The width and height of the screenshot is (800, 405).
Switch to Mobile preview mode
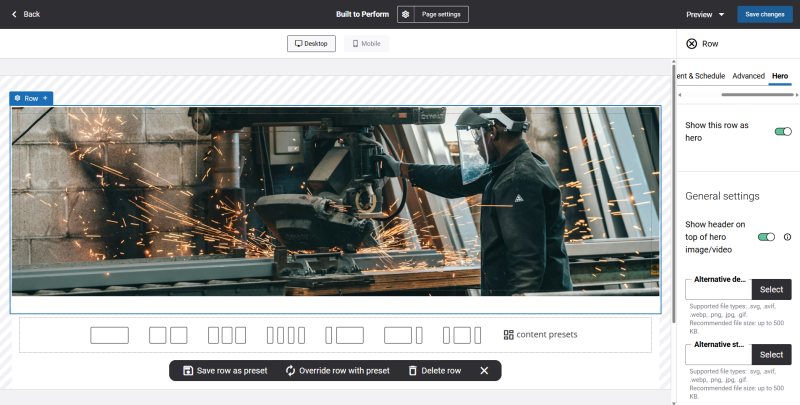pyautogui.click(x=366, y=44)
